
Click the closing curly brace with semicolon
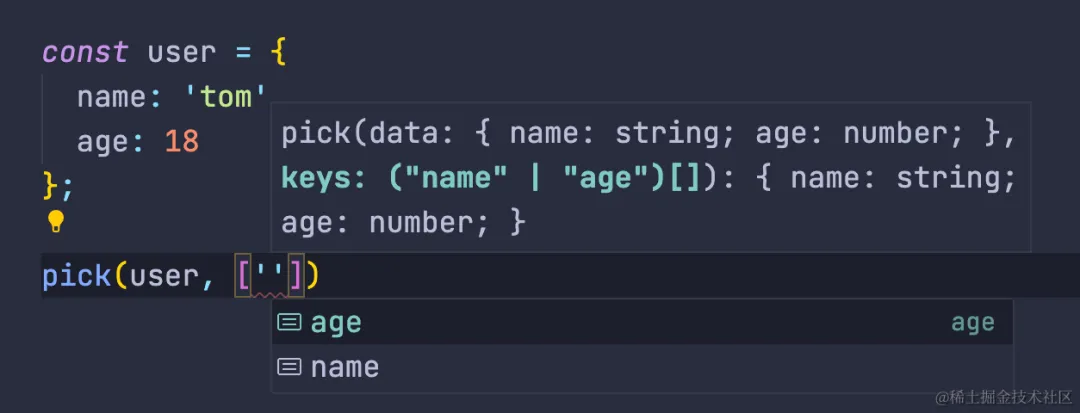pyautogui.click(x=58, y=185)
